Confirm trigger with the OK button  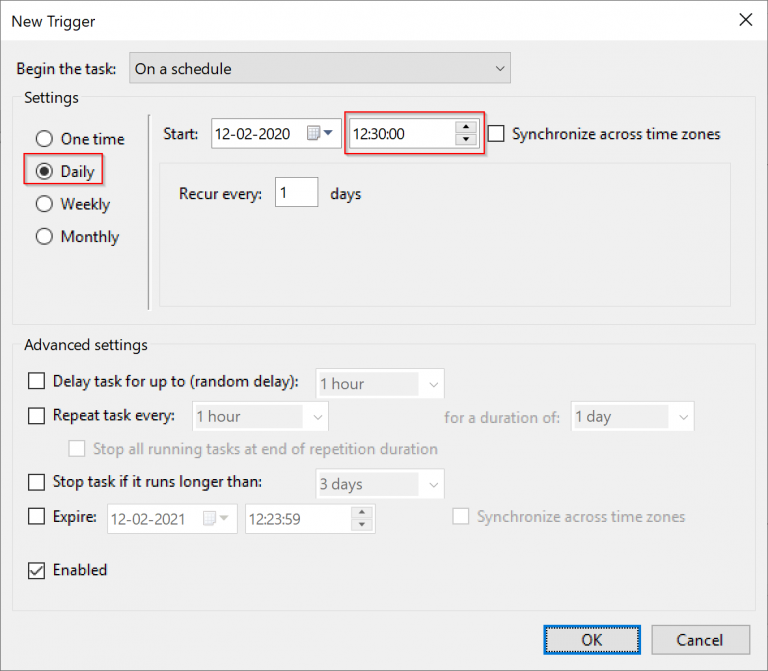point(592,640)
